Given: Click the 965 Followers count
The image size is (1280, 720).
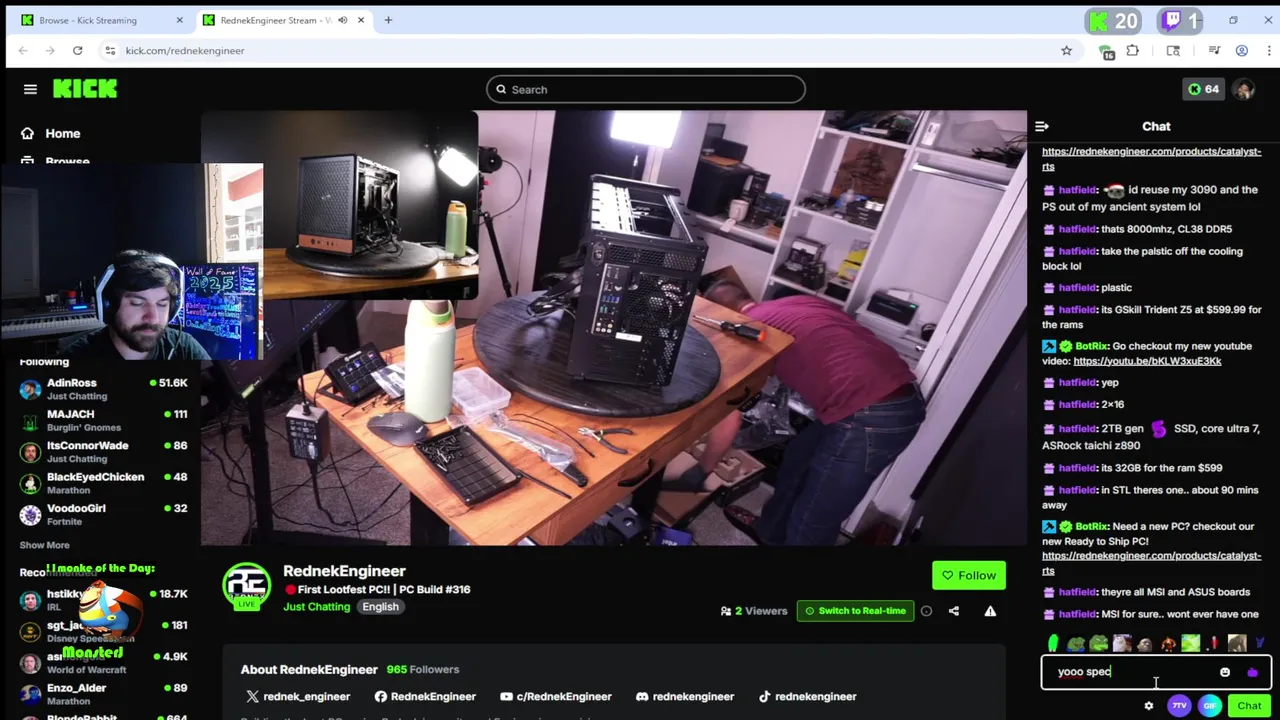Looking at the screenshot, I should pyautogui.click(x=422, y=669).
